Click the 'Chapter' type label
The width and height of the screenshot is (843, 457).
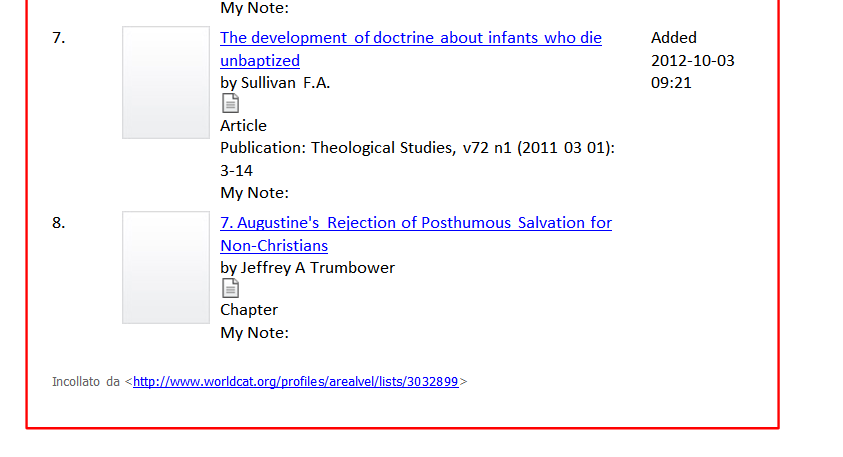249,310
